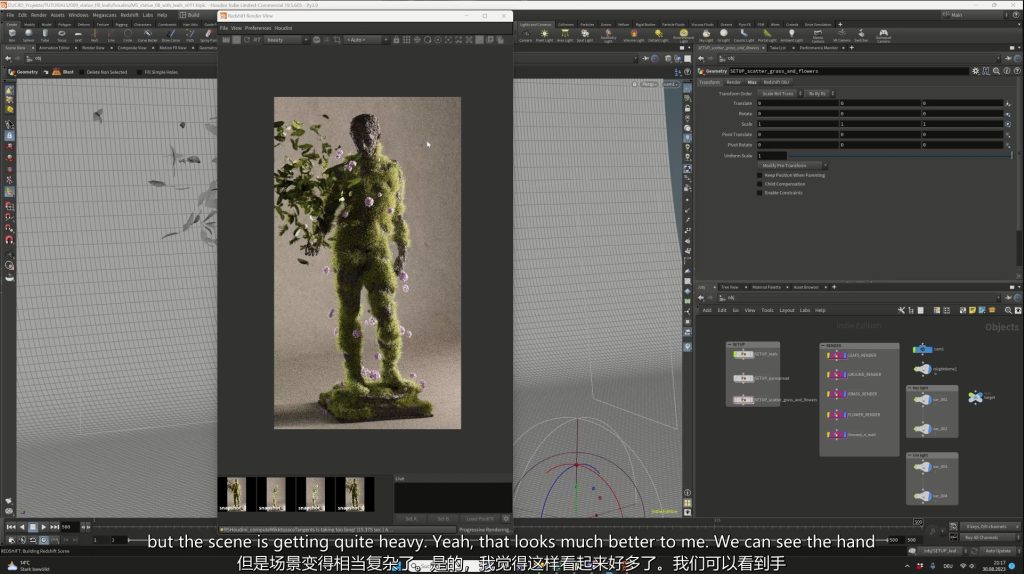
Task: Click the Spot Light shelf tool
Action: point(585,35)
